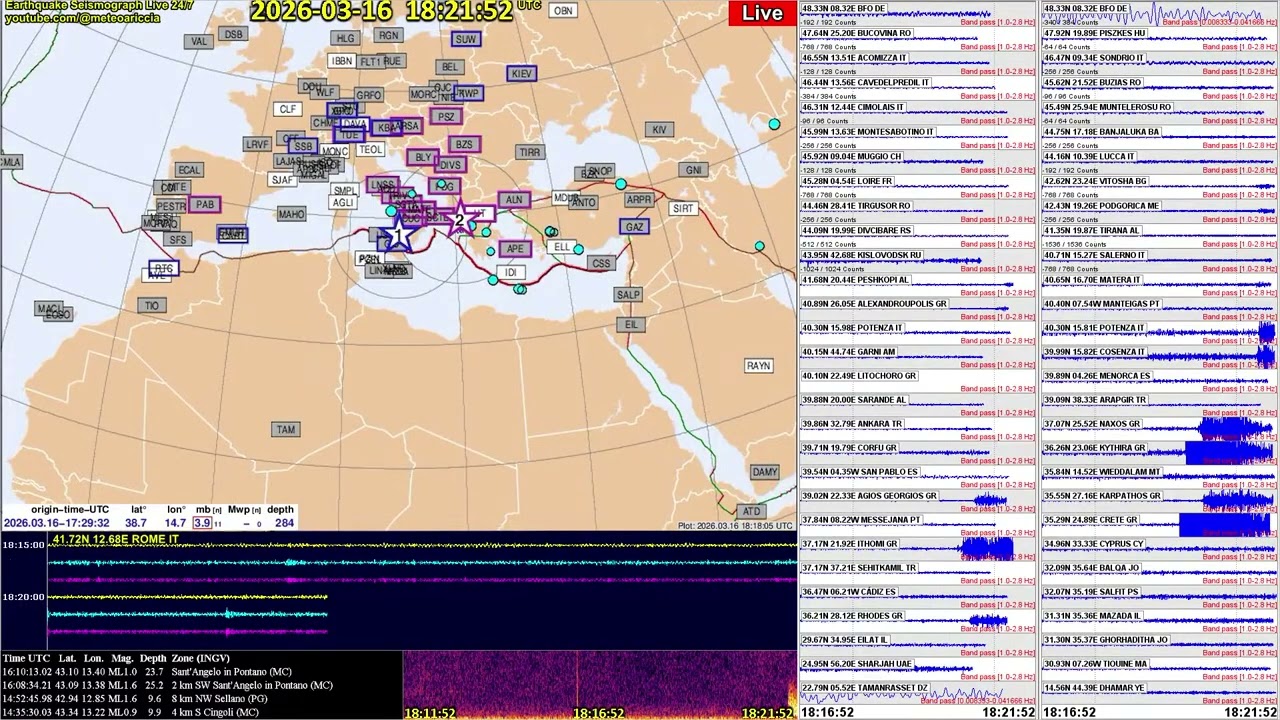This screenshot has height=720, width=1280.
Task: Select the ATD station label
Action: (751, 511)
